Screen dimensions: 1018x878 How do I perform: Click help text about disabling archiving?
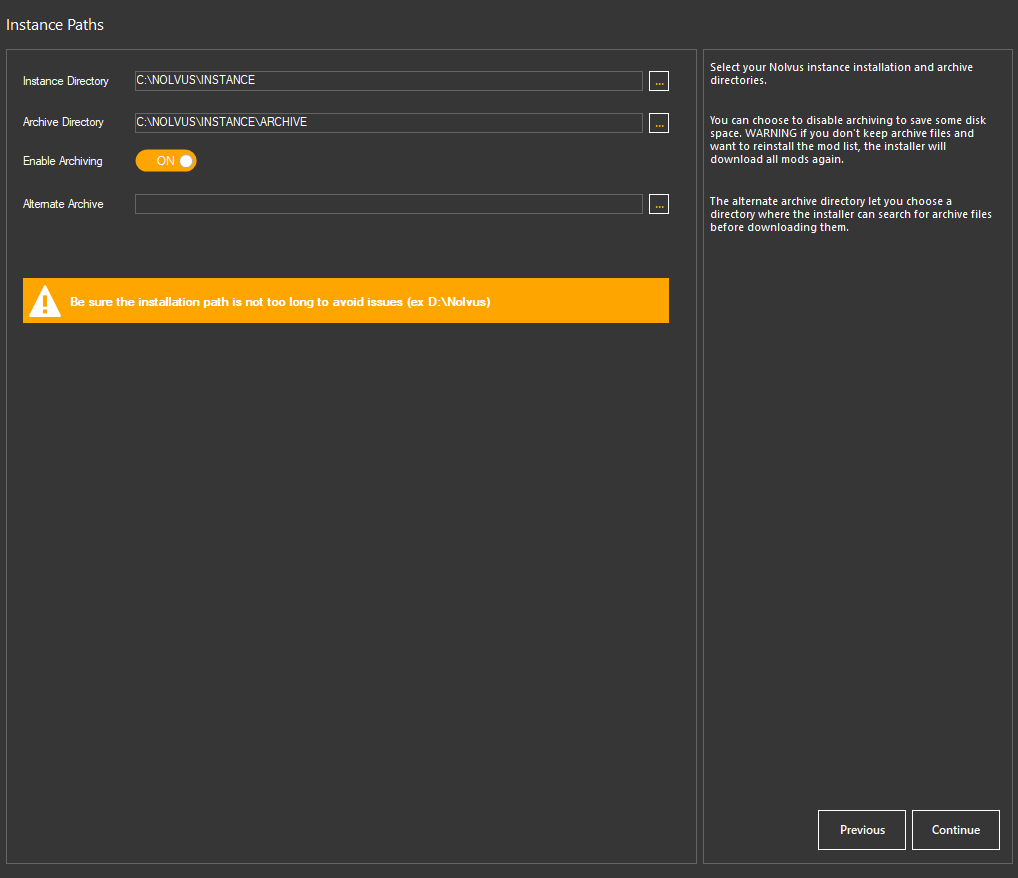[x=848, y=140]
